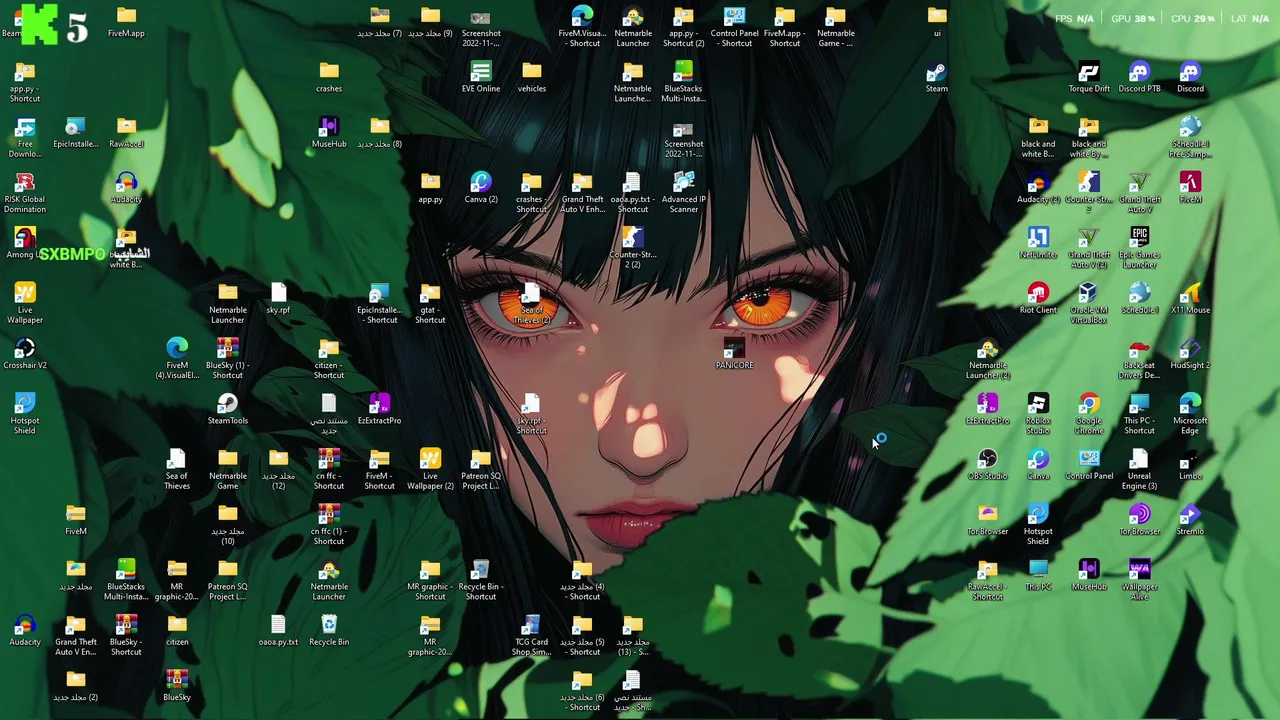Click the GPU 38% overlay reading
The width and height of the screenshot is (1280, 720).
pyautogui.click(x=1132, y=19)
